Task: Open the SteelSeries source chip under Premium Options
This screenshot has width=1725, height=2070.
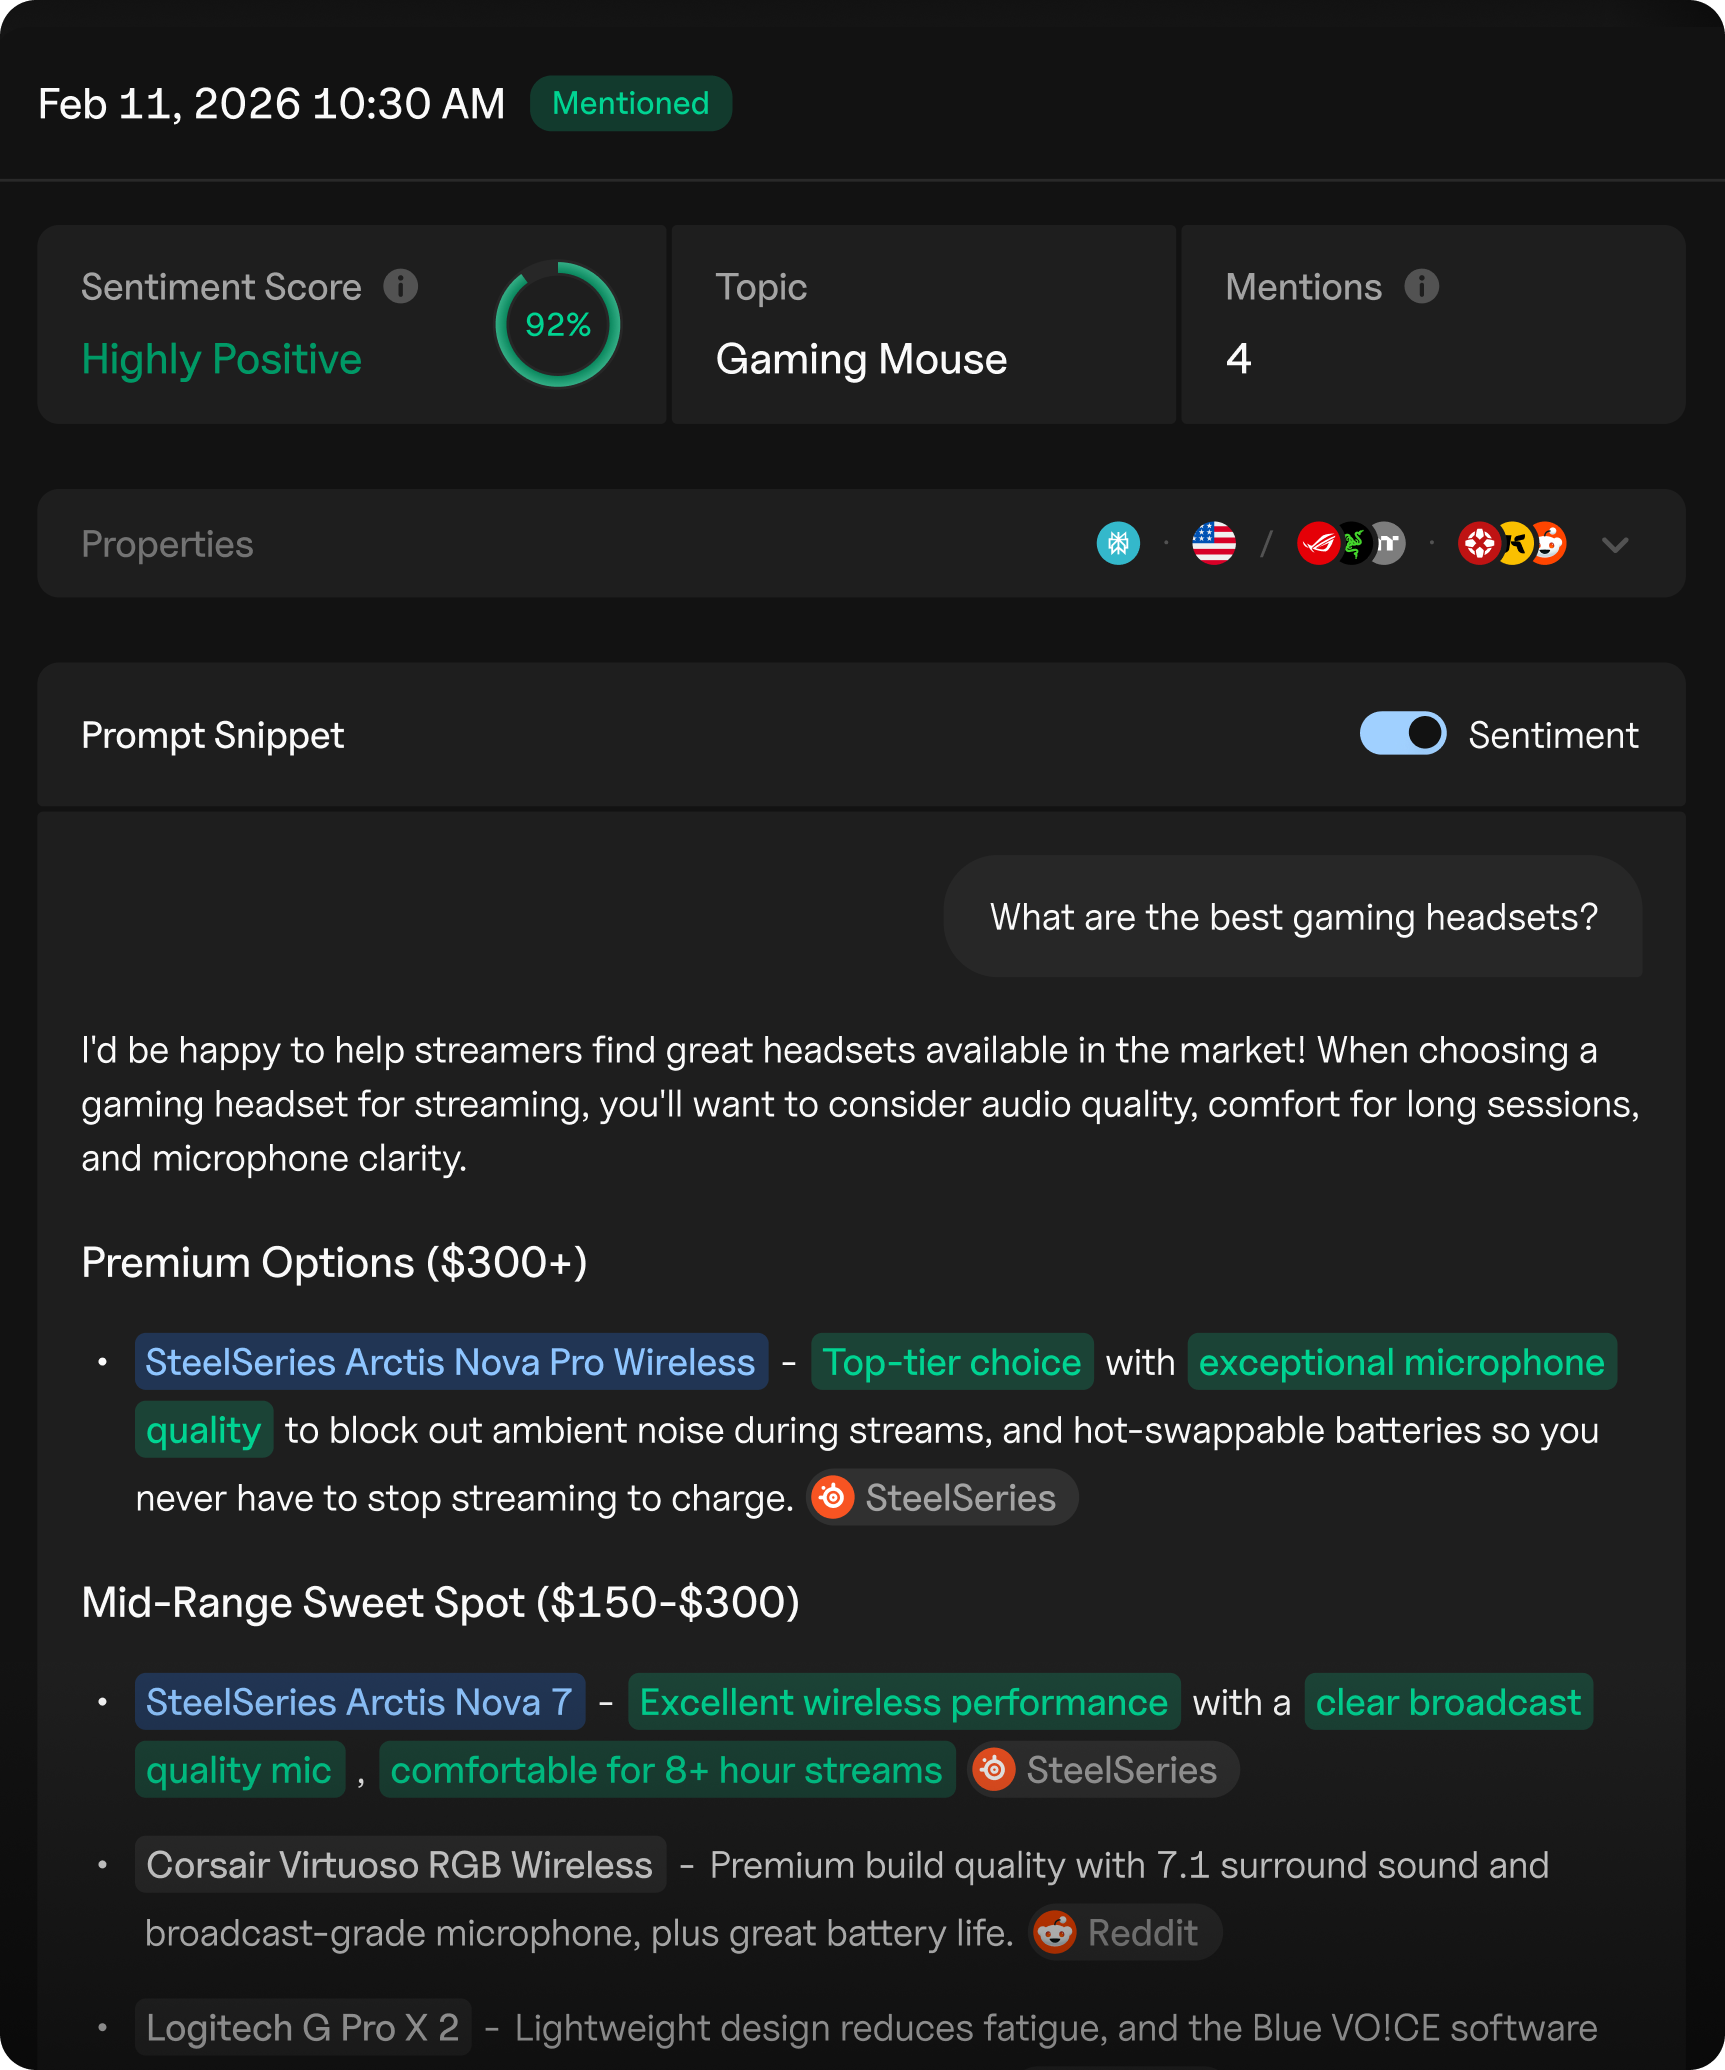Action: [942, 1498]
